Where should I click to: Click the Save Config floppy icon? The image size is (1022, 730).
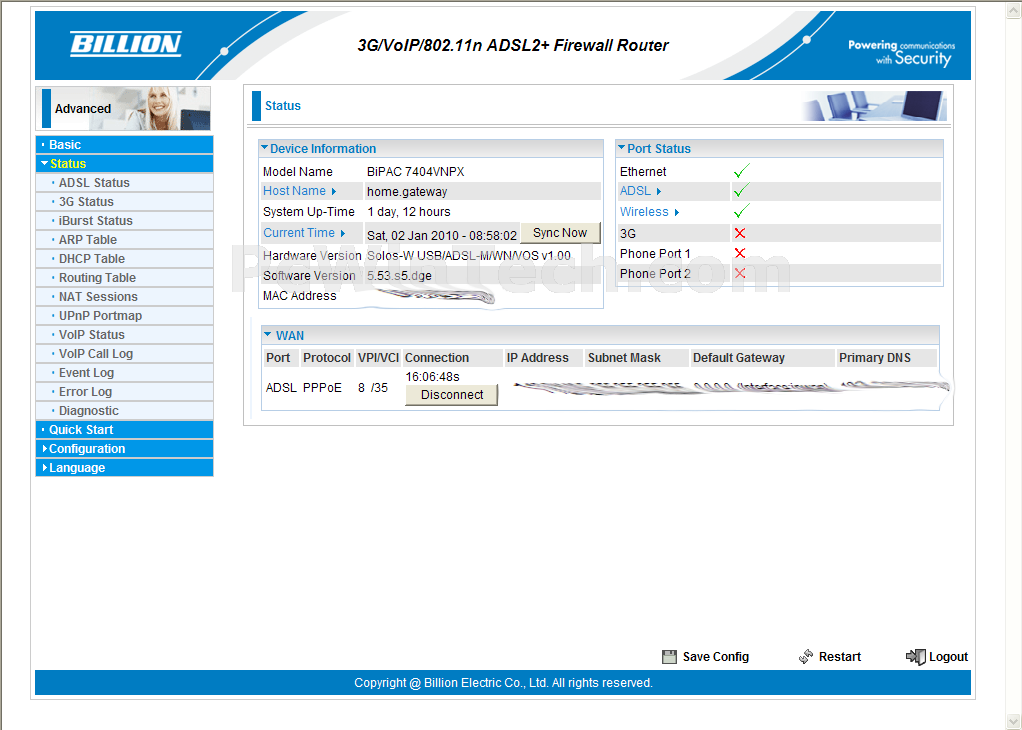tap(669, 657)
